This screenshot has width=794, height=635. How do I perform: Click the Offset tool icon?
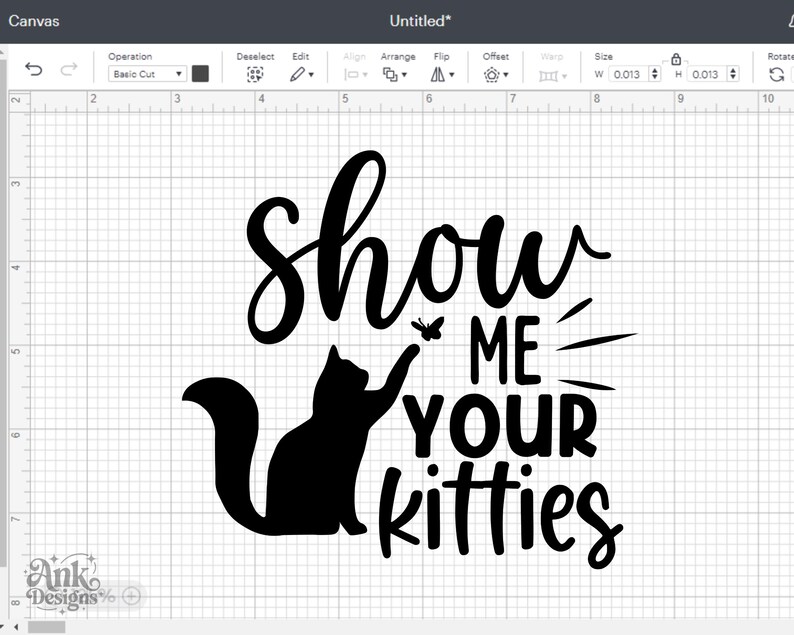coord(492,75)
